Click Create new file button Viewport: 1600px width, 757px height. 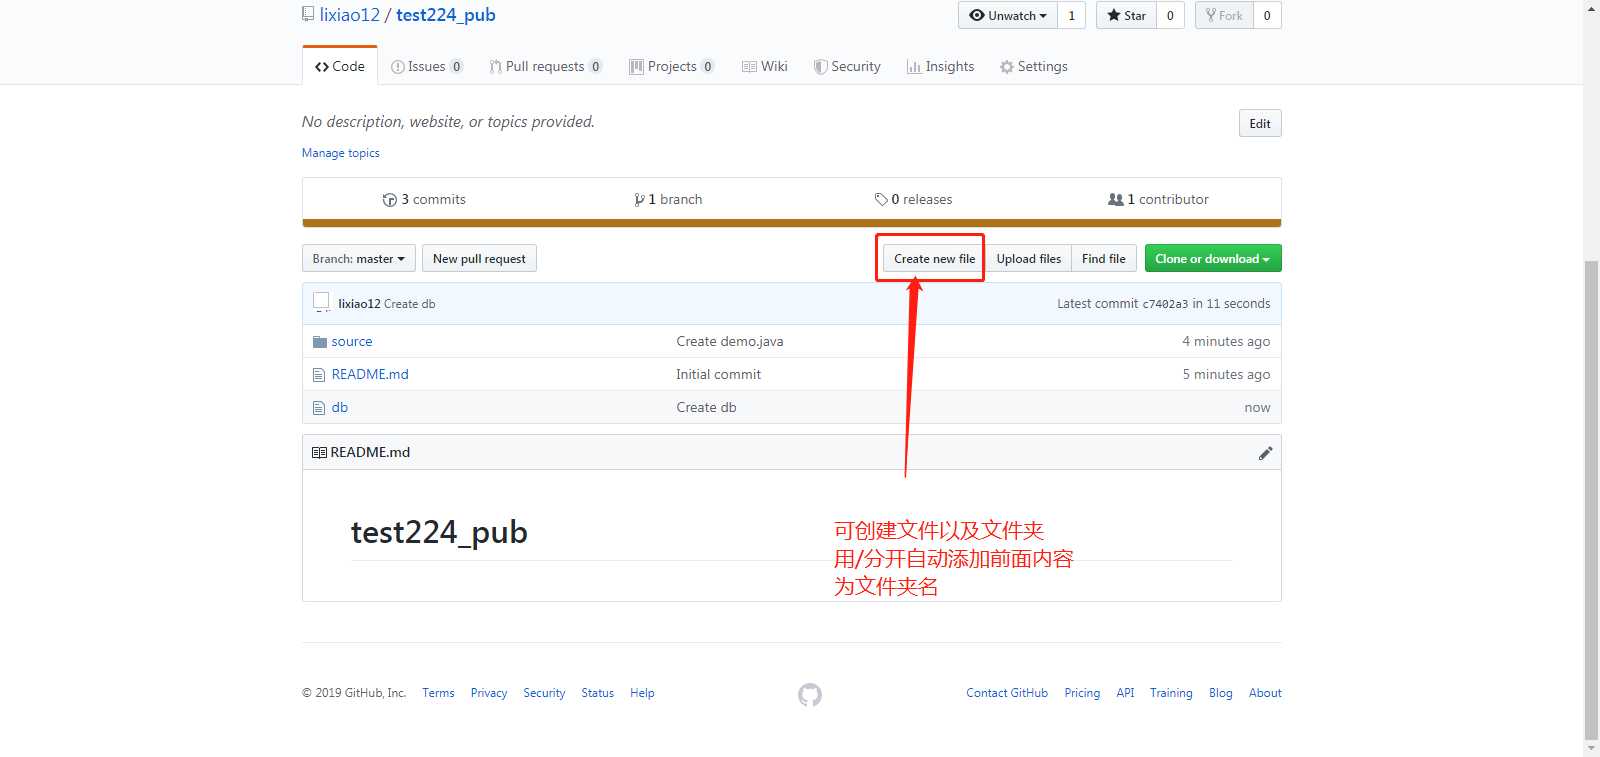pos(934,259)
